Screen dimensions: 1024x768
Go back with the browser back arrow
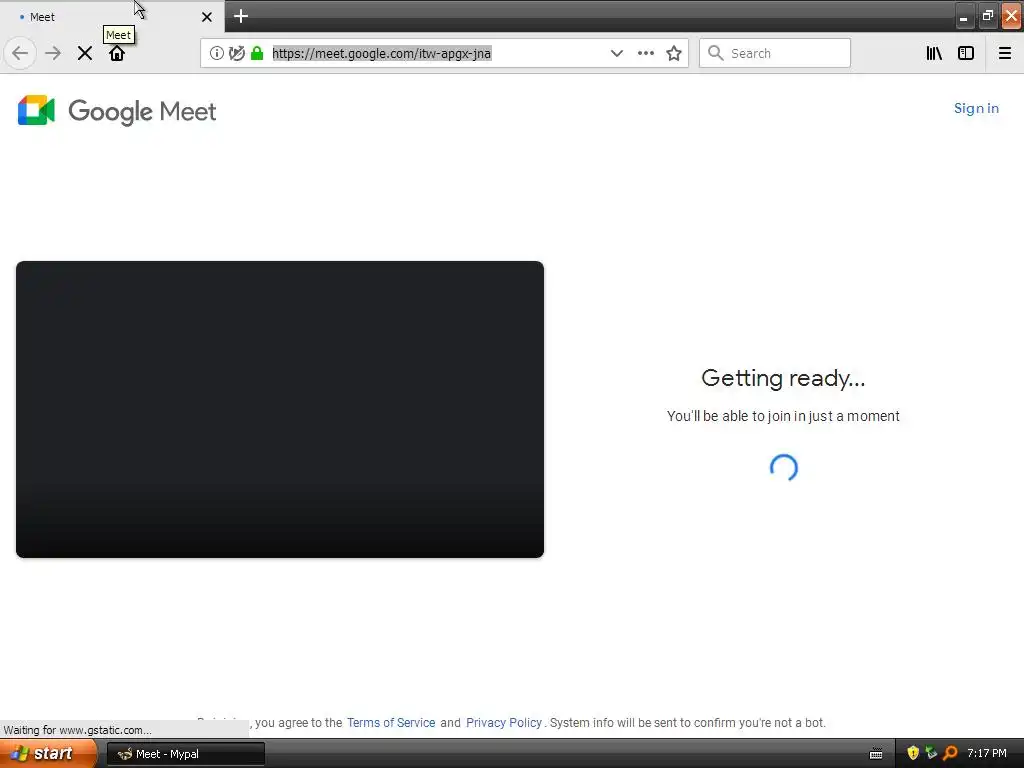(x=20, y=53)
